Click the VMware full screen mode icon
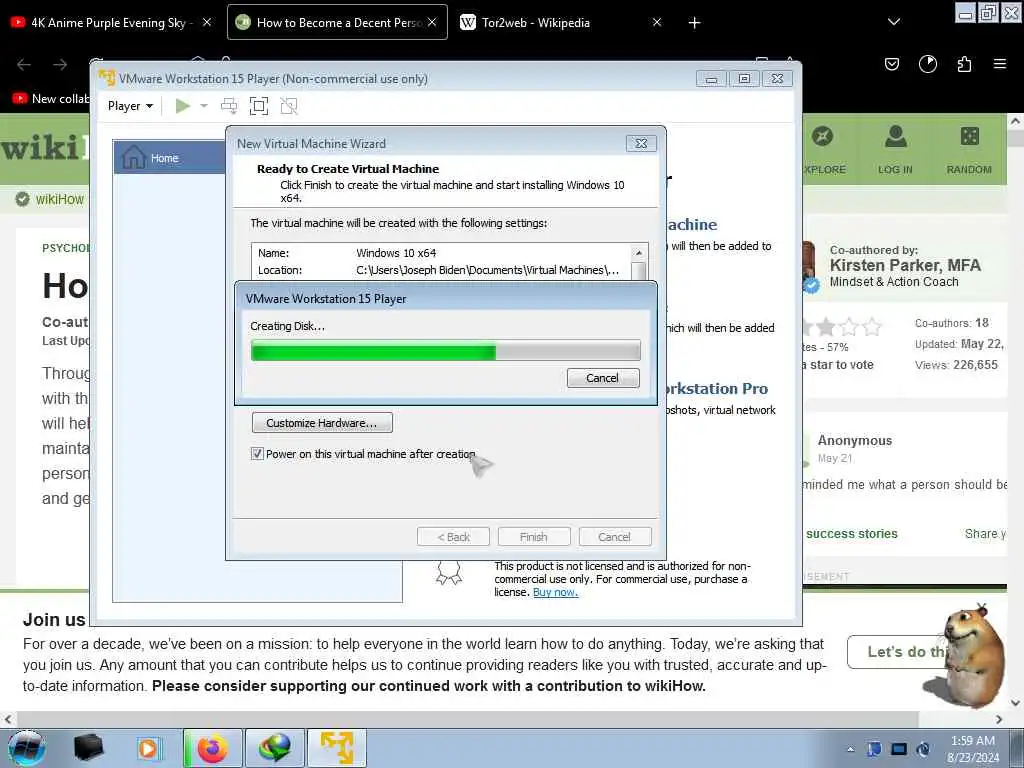1024x768 pixels. [259, 106]
